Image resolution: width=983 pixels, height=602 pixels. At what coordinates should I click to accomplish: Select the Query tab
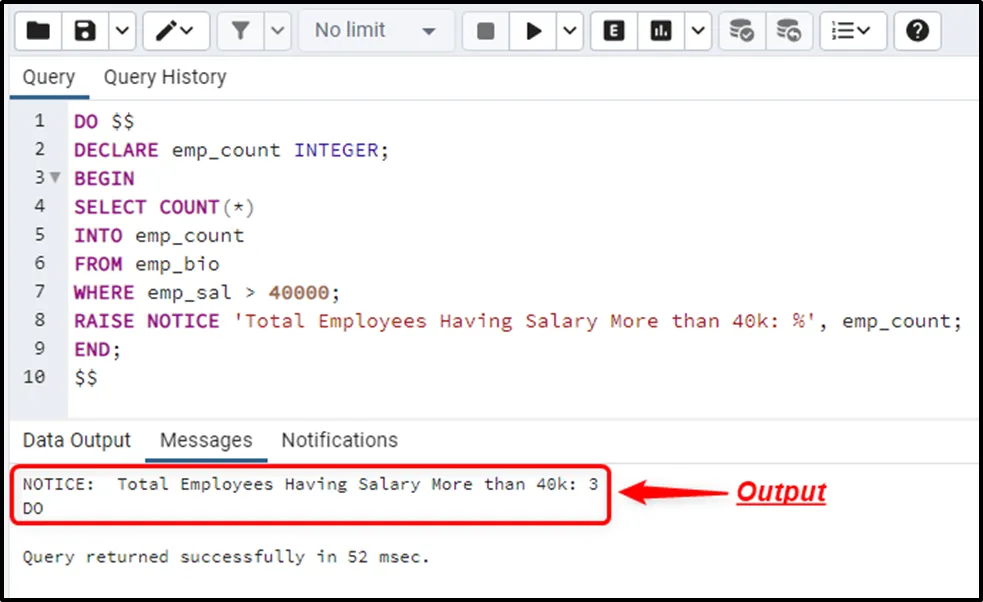(49, 77)
